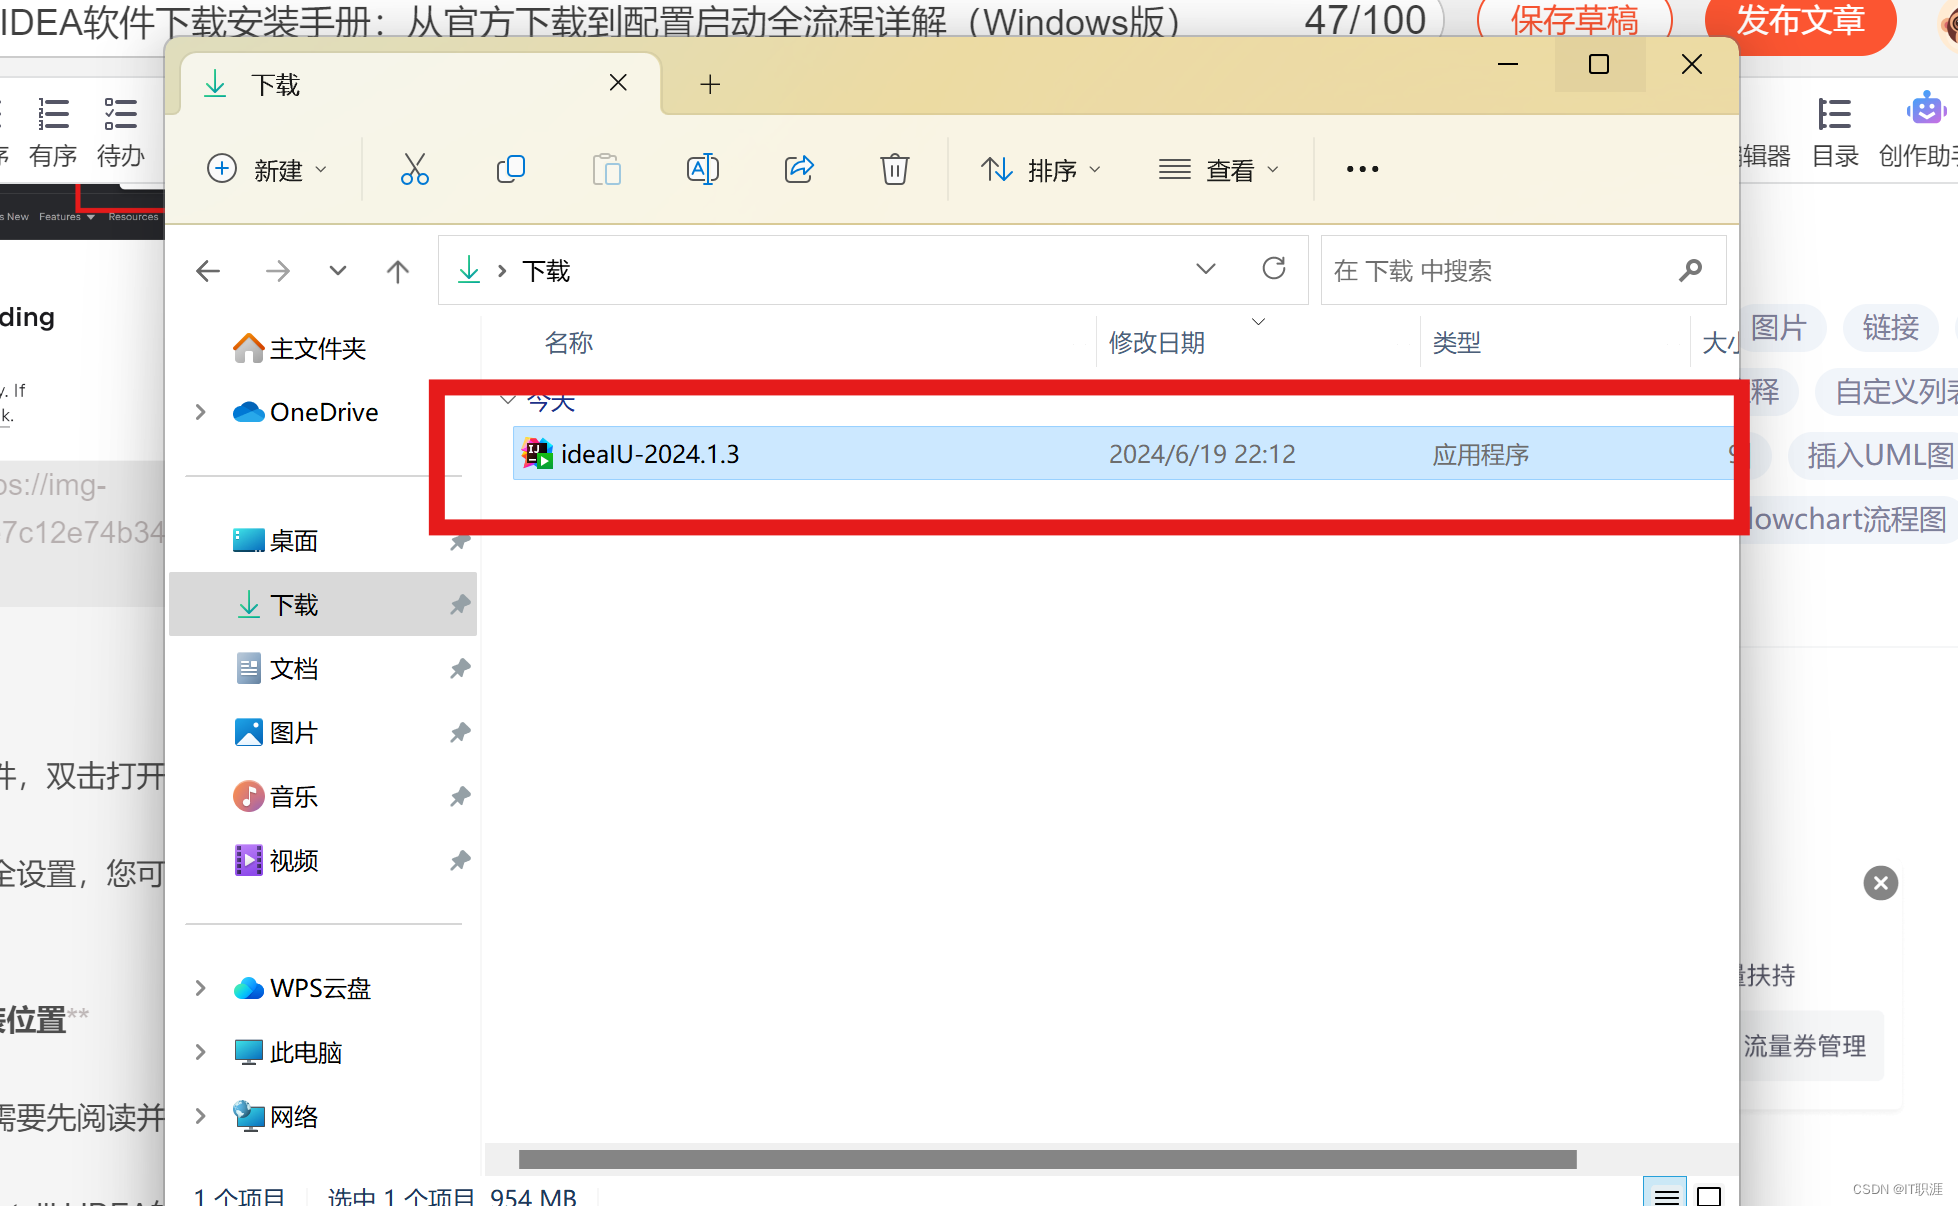Open the 新建 dropdown menu
1958x1206 pixels.
267,169
